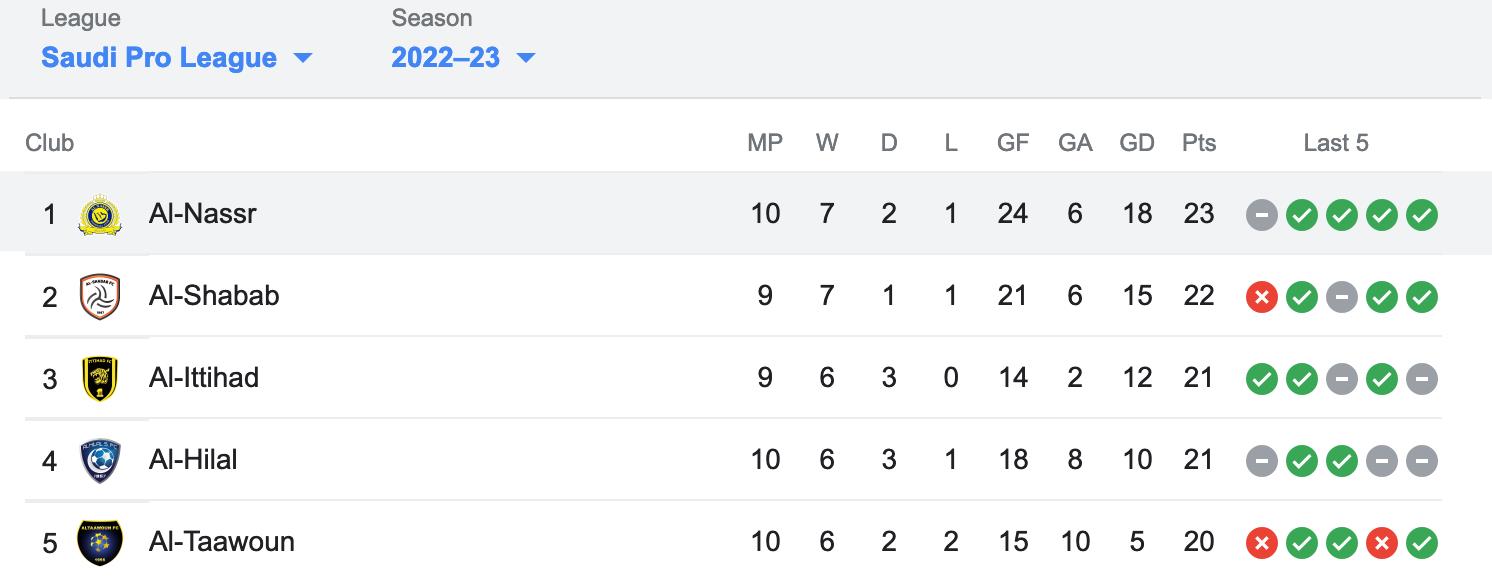1492x578 pixels.
Task: Click Al-Nassr's most recent green win icon
Action: tap(1422, 215)
